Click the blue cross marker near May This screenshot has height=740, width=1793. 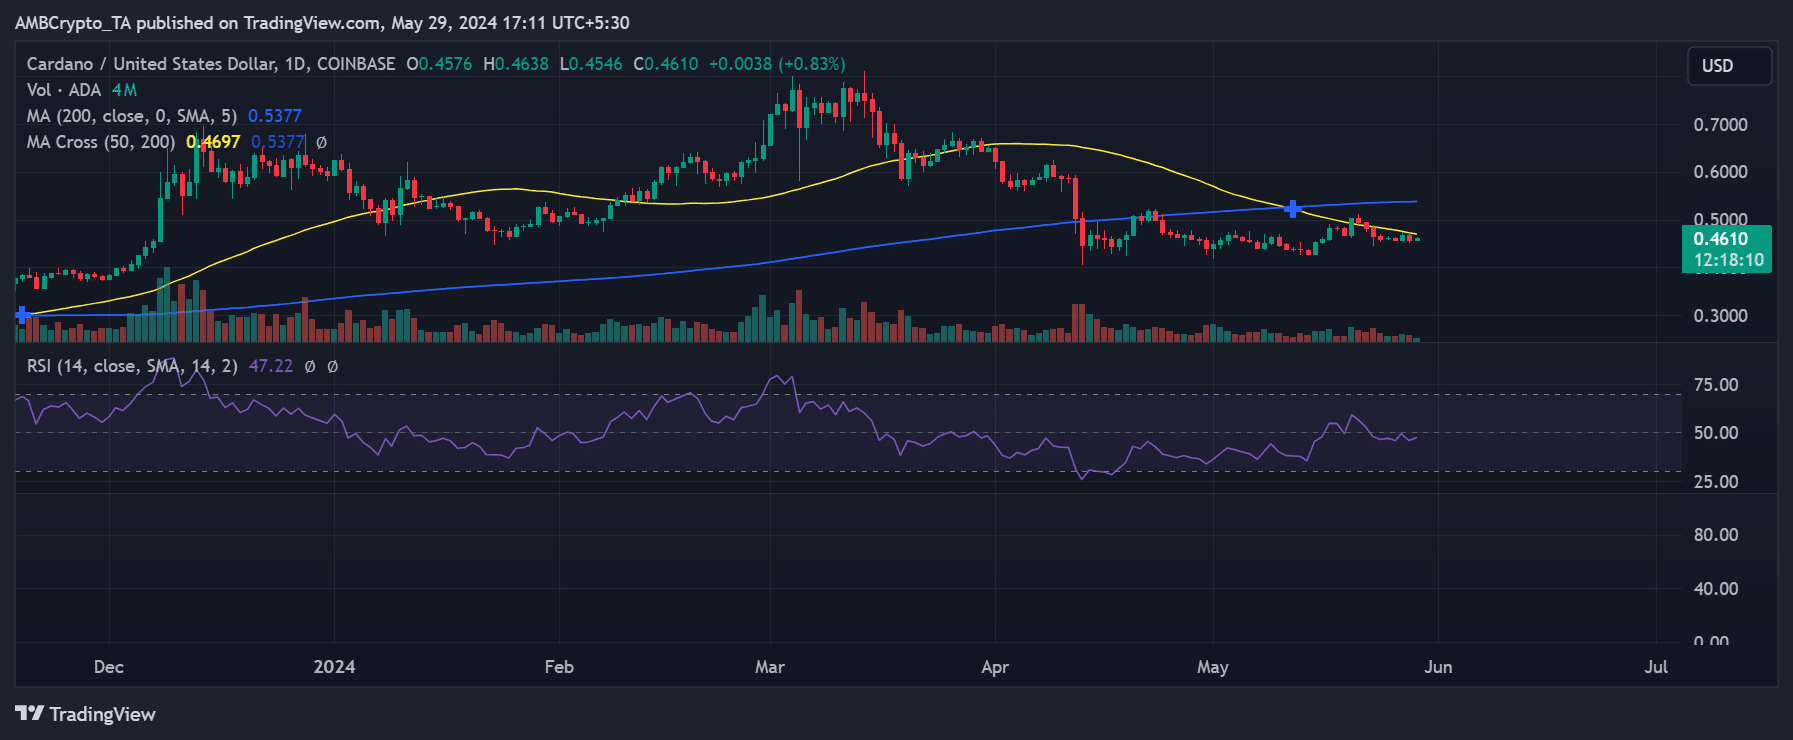(x=1293, y=208)
